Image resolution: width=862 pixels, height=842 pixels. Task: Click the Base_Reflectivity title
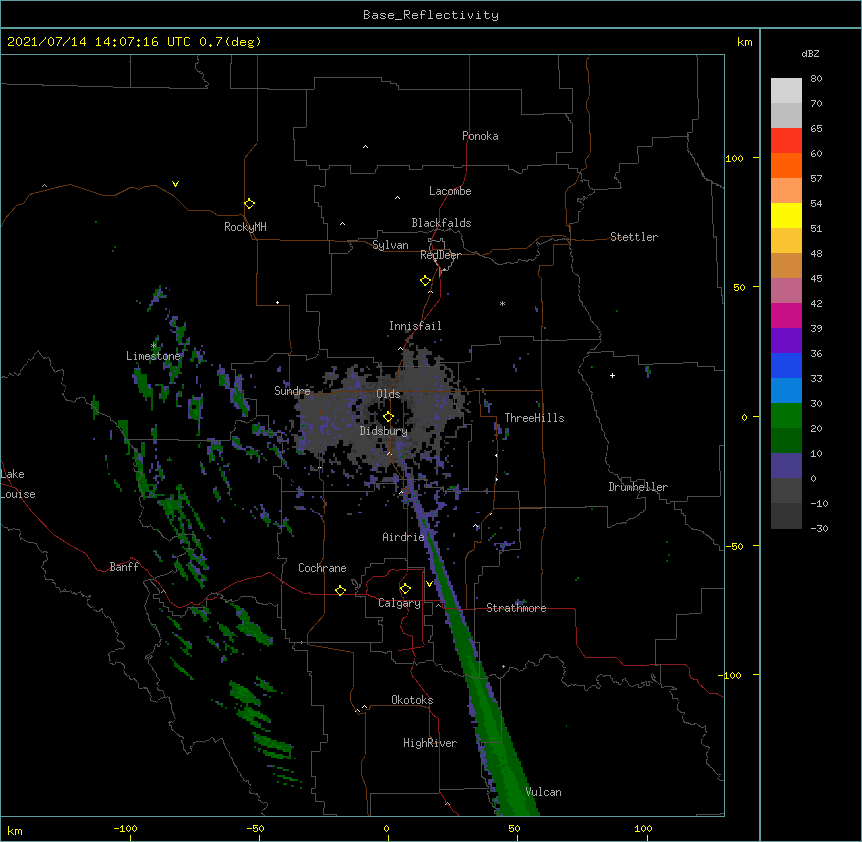coord(431,15)
